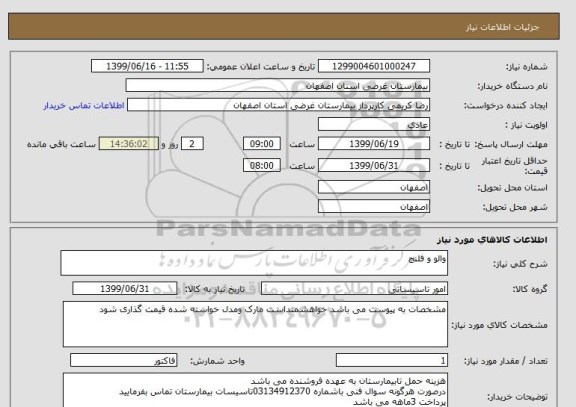This screenshot has height=407, width=576.
Task: Click the شهر محل تحویل label
Action: click(x=515, y=207)
